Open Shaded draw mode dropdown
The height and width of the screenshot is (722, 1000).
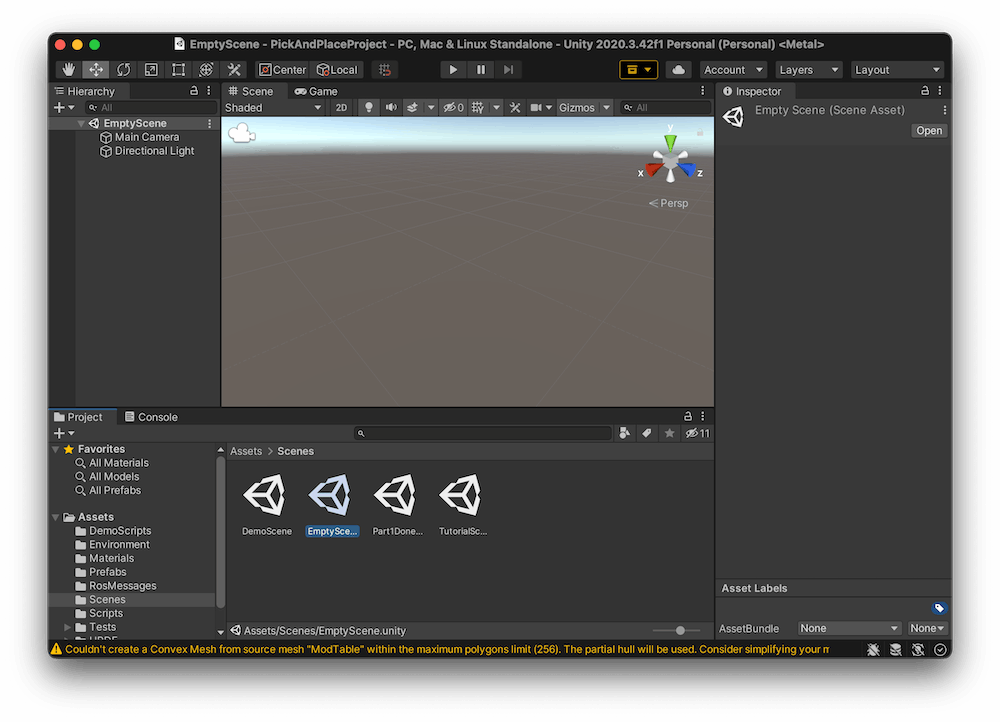pos(273,108)
